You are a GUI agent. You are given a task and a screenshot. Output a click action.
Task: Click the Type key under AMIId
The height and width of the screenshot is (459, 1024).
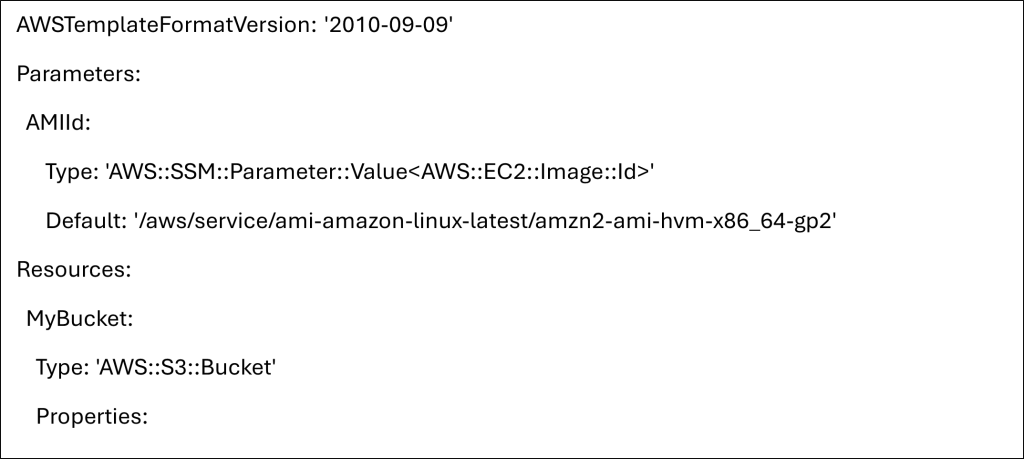(x=68, y=171)
